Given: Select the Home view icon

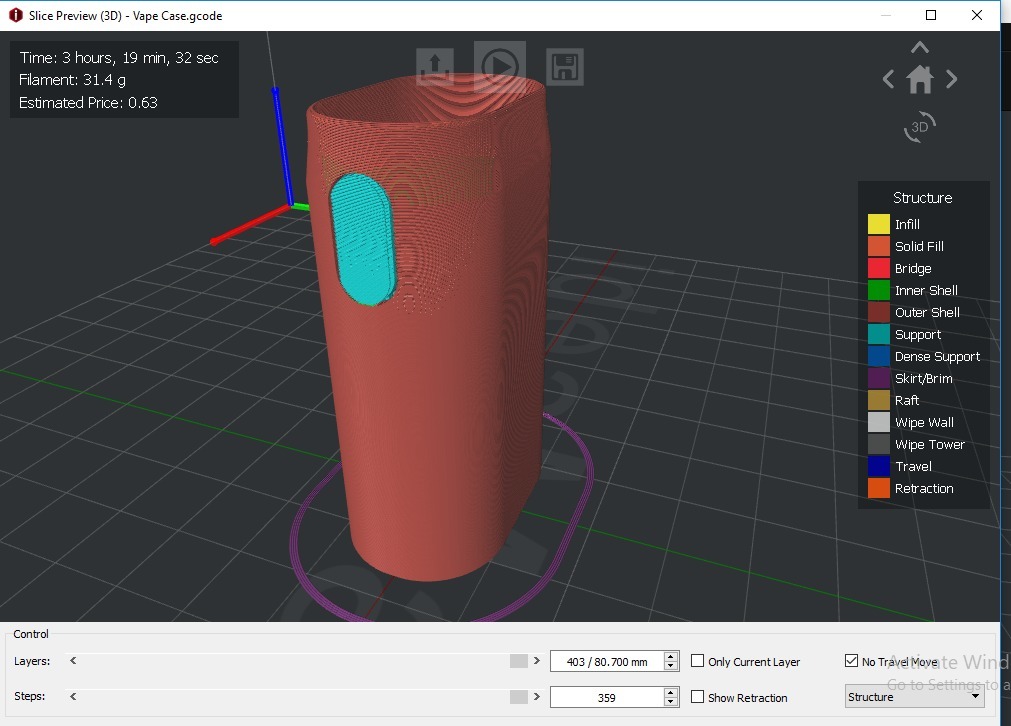Looking at the screenshot, I should point(919,79).
